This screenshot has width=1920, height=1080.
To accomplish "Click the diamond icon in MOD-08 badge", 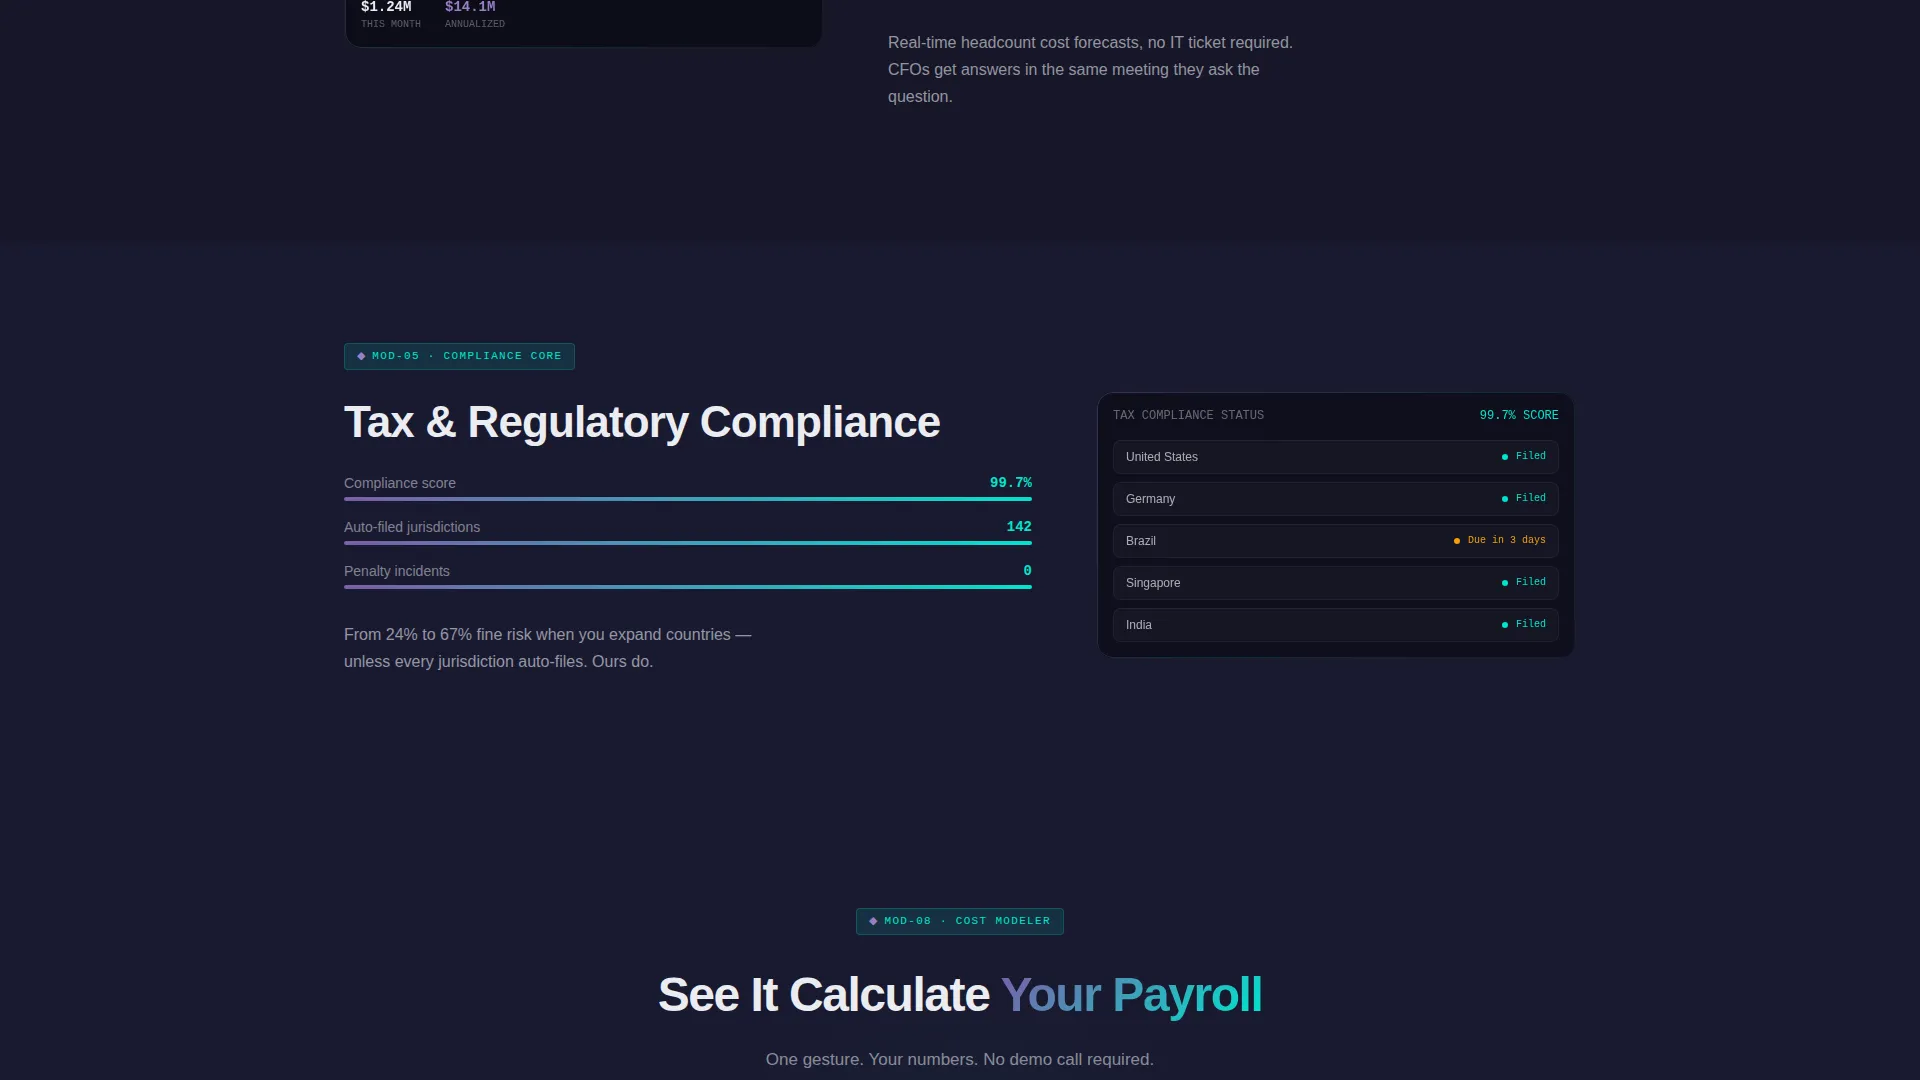I will point(873,921).
